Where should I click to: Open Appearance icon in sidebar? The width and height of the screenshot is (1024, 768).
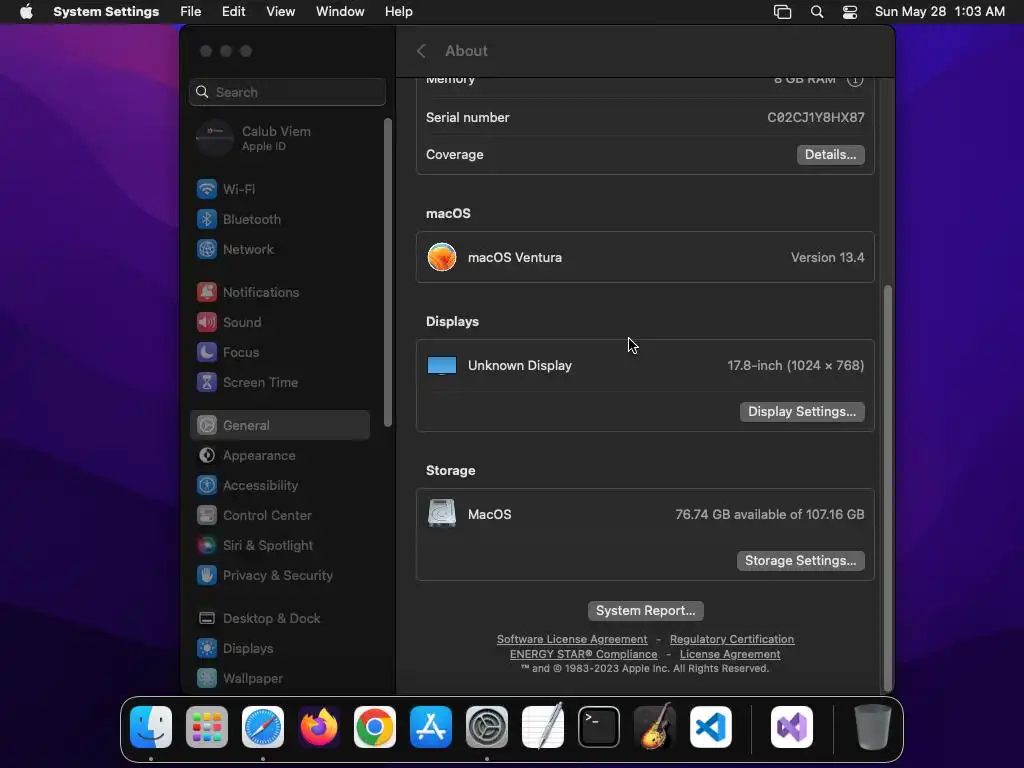(207, 455)
